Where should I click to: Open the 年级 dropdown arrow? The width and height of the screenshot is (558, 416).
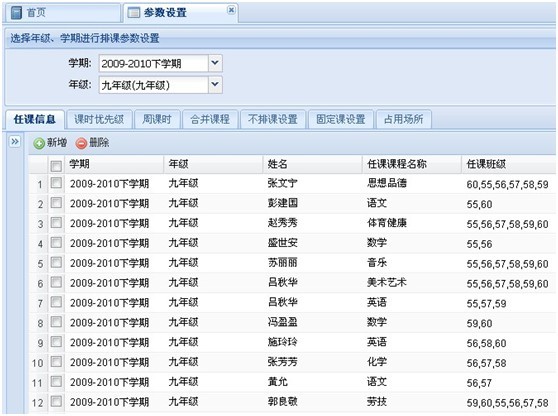[215, 85]
